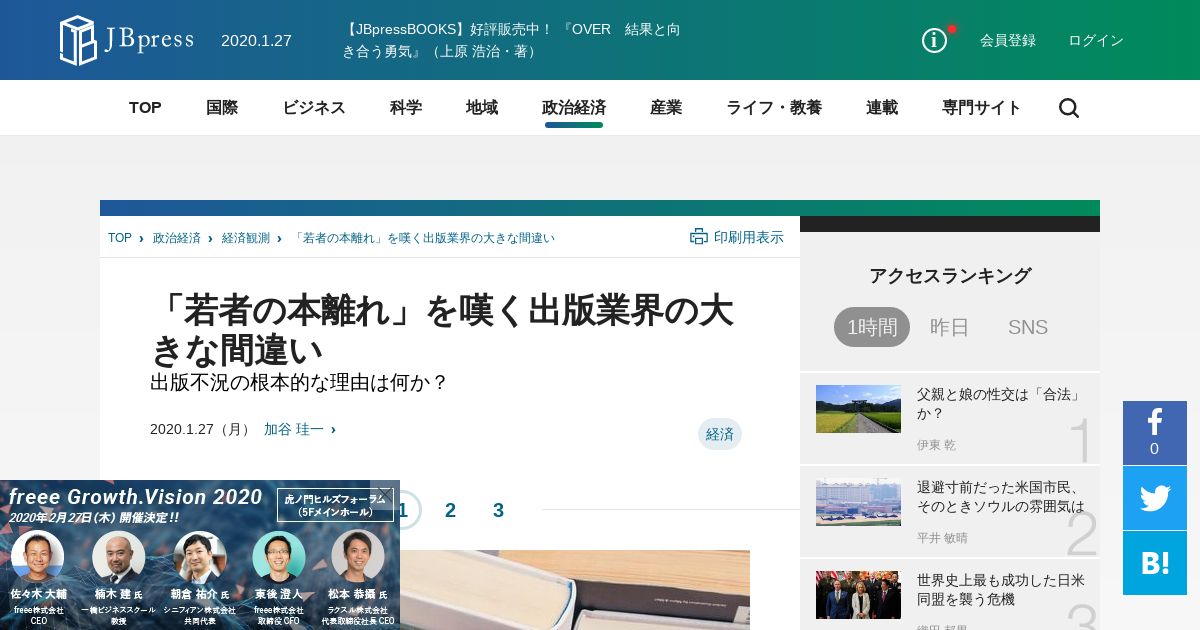The width and height of the screenshot is (1200, 630).
Task: Select the SNS ranking tab
Action: (x=1028, y=327)
